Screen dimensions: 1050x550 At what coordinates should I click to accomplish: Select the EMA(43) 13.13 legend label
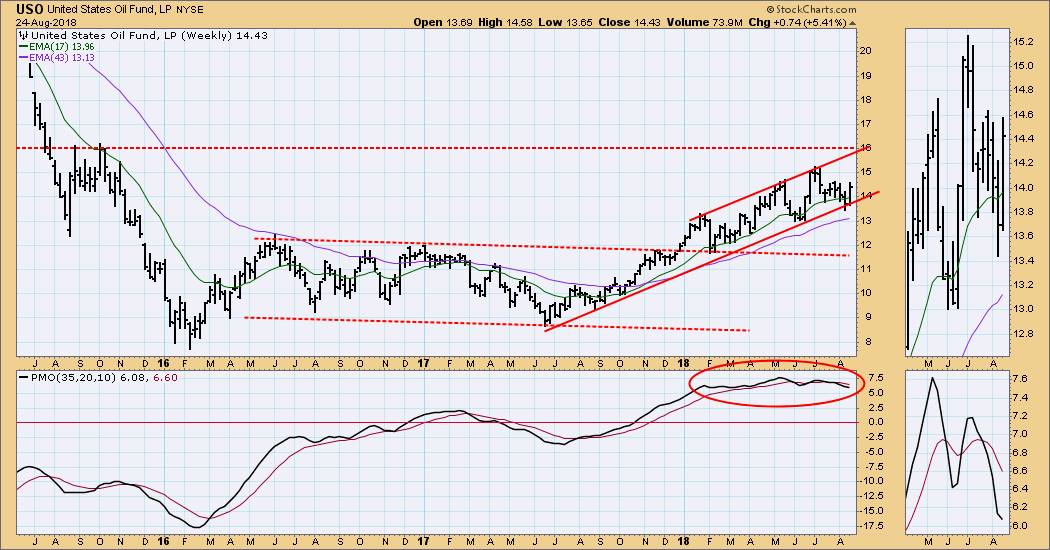[x=71, y=56]
